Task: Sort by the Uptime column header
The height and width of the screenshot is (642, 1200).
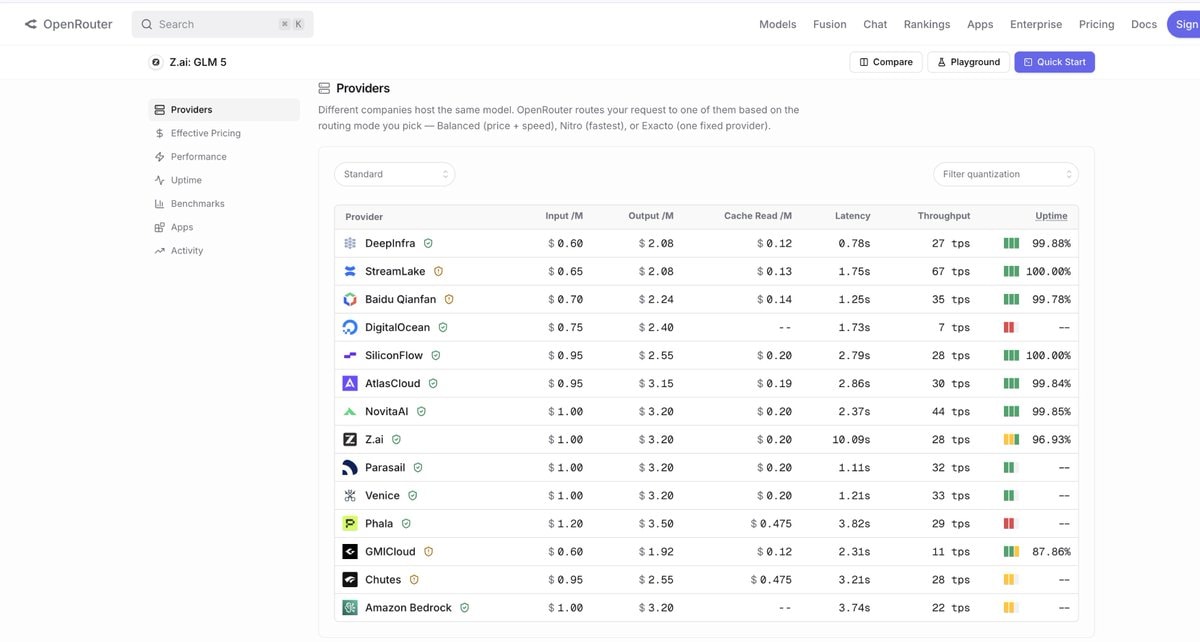Action: (1051, 216)
